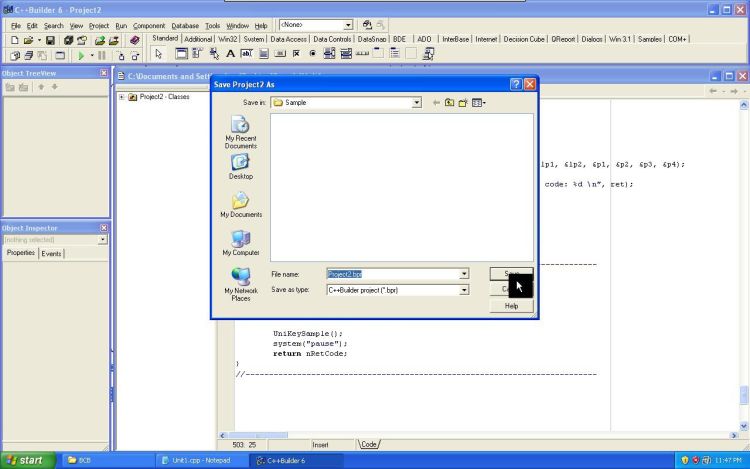Go to Desktop in places bar

(x=241, y=167)
